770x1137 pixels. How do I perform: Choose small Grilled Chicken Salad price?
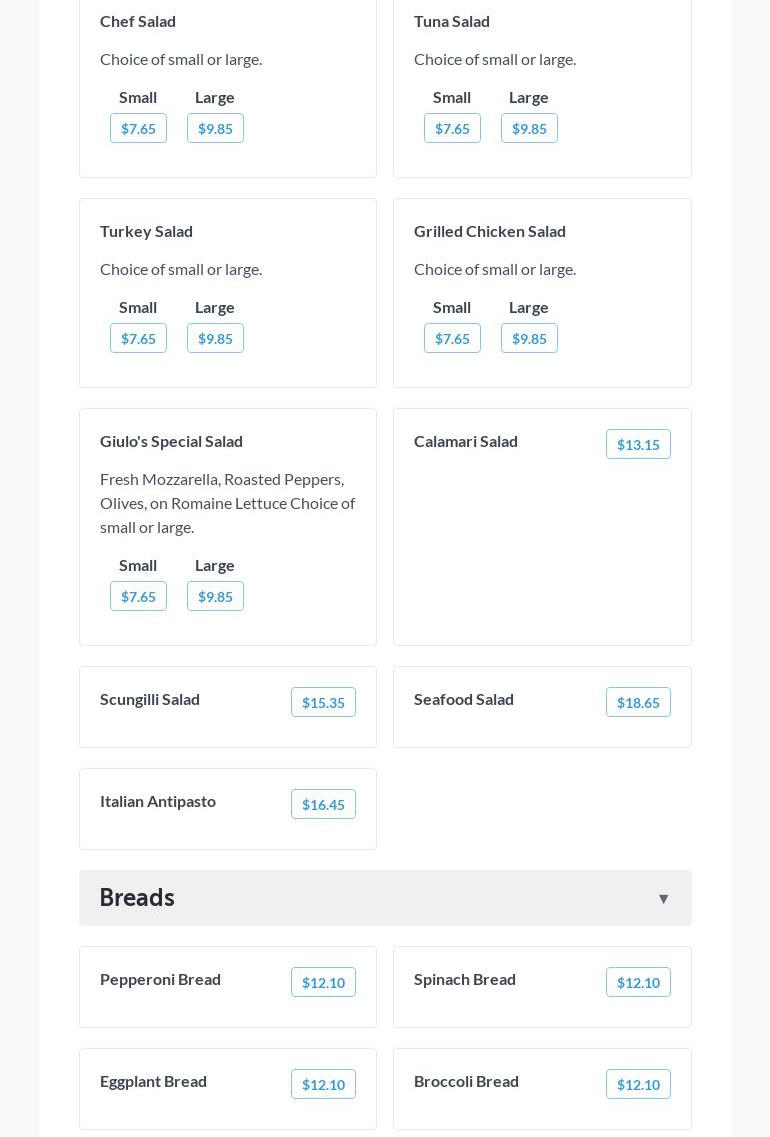(452, 339)
